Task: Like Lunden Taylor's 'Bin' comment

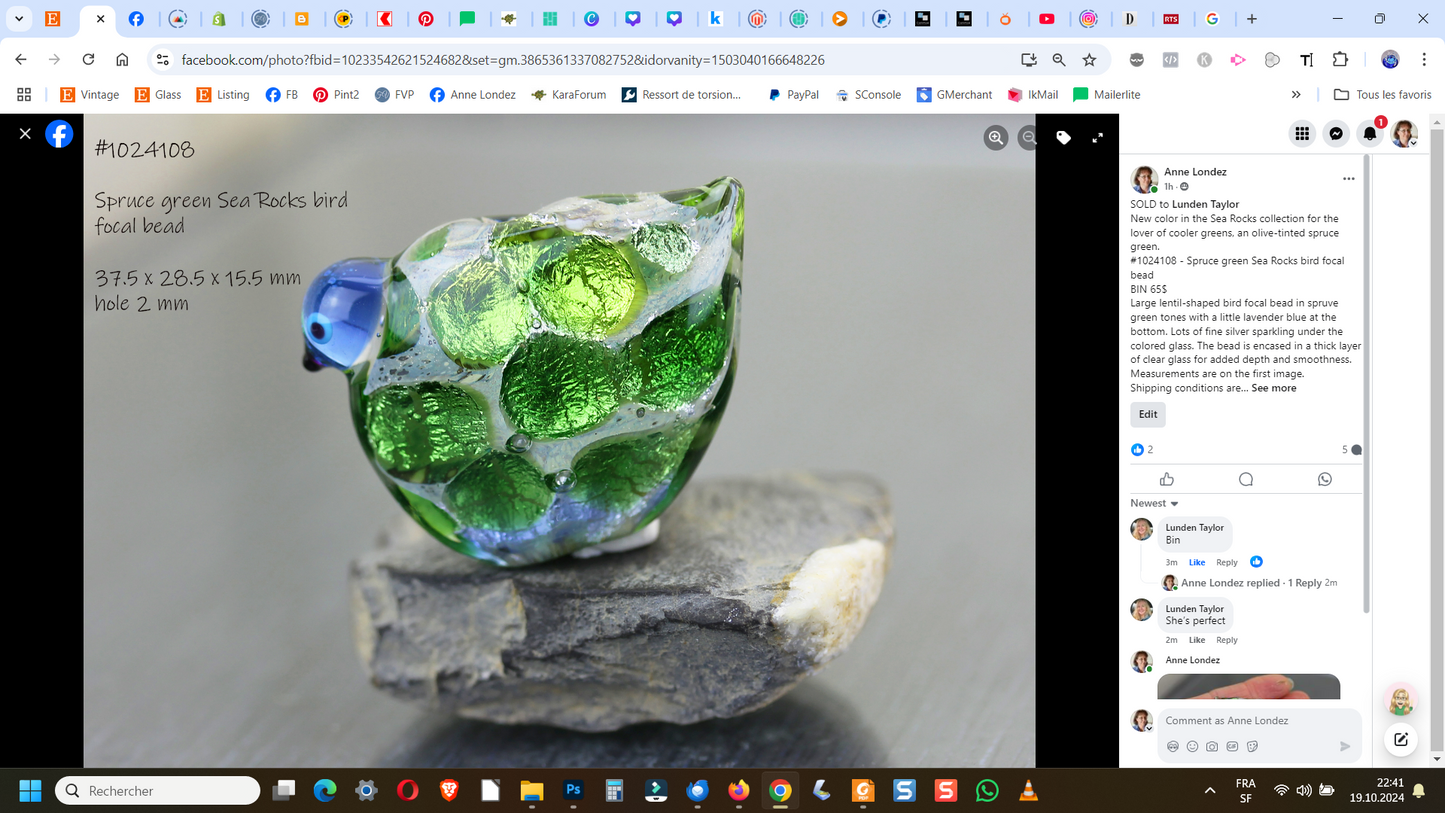Action: pyautogui.click(x=1197, y=562)
